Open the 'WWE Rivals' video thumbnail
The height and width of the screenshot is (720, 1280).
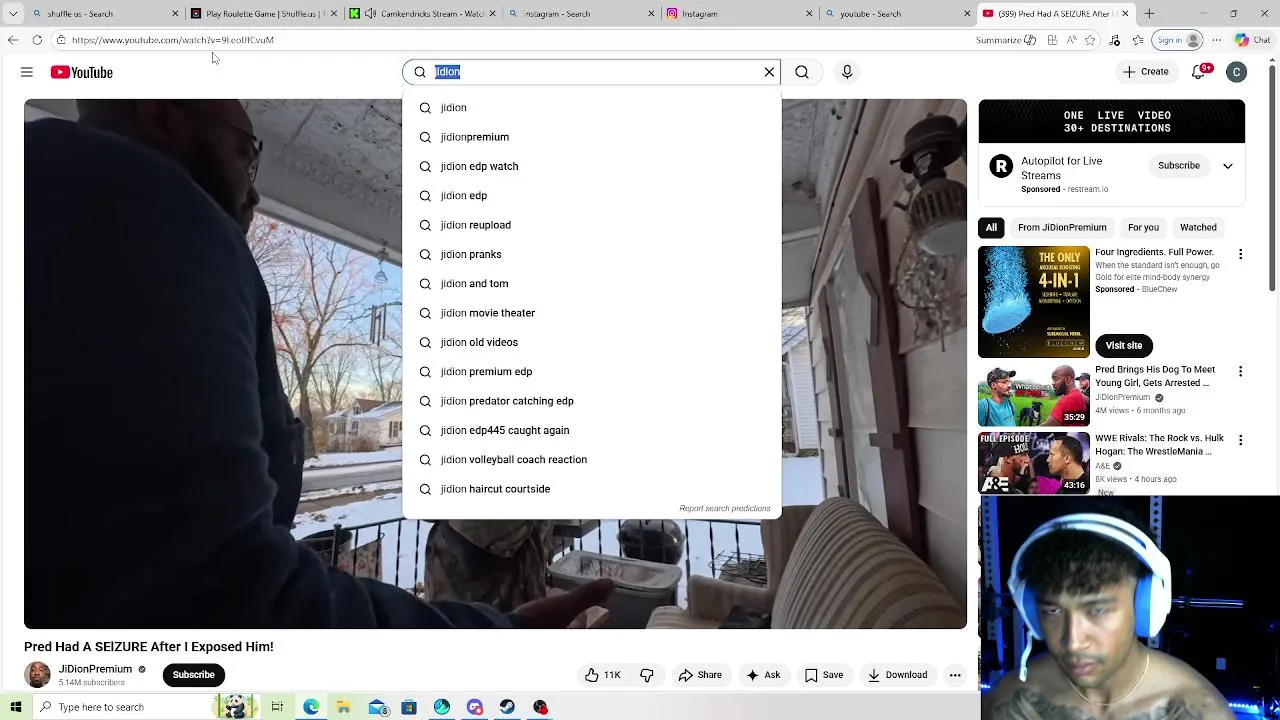pos(1034,463)
